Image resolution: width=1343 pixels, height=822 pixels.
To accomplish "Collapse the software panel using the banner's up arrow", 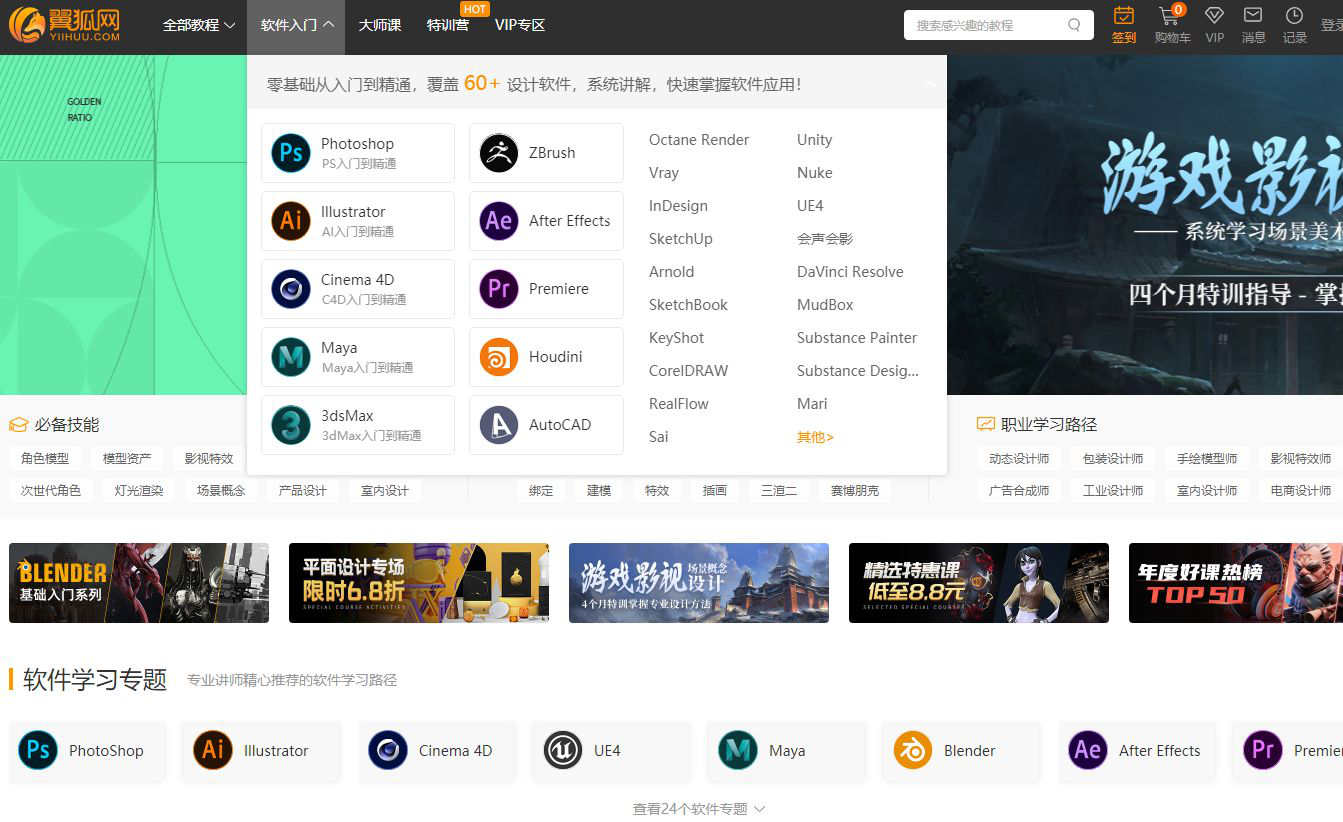I will click(931, 84).
